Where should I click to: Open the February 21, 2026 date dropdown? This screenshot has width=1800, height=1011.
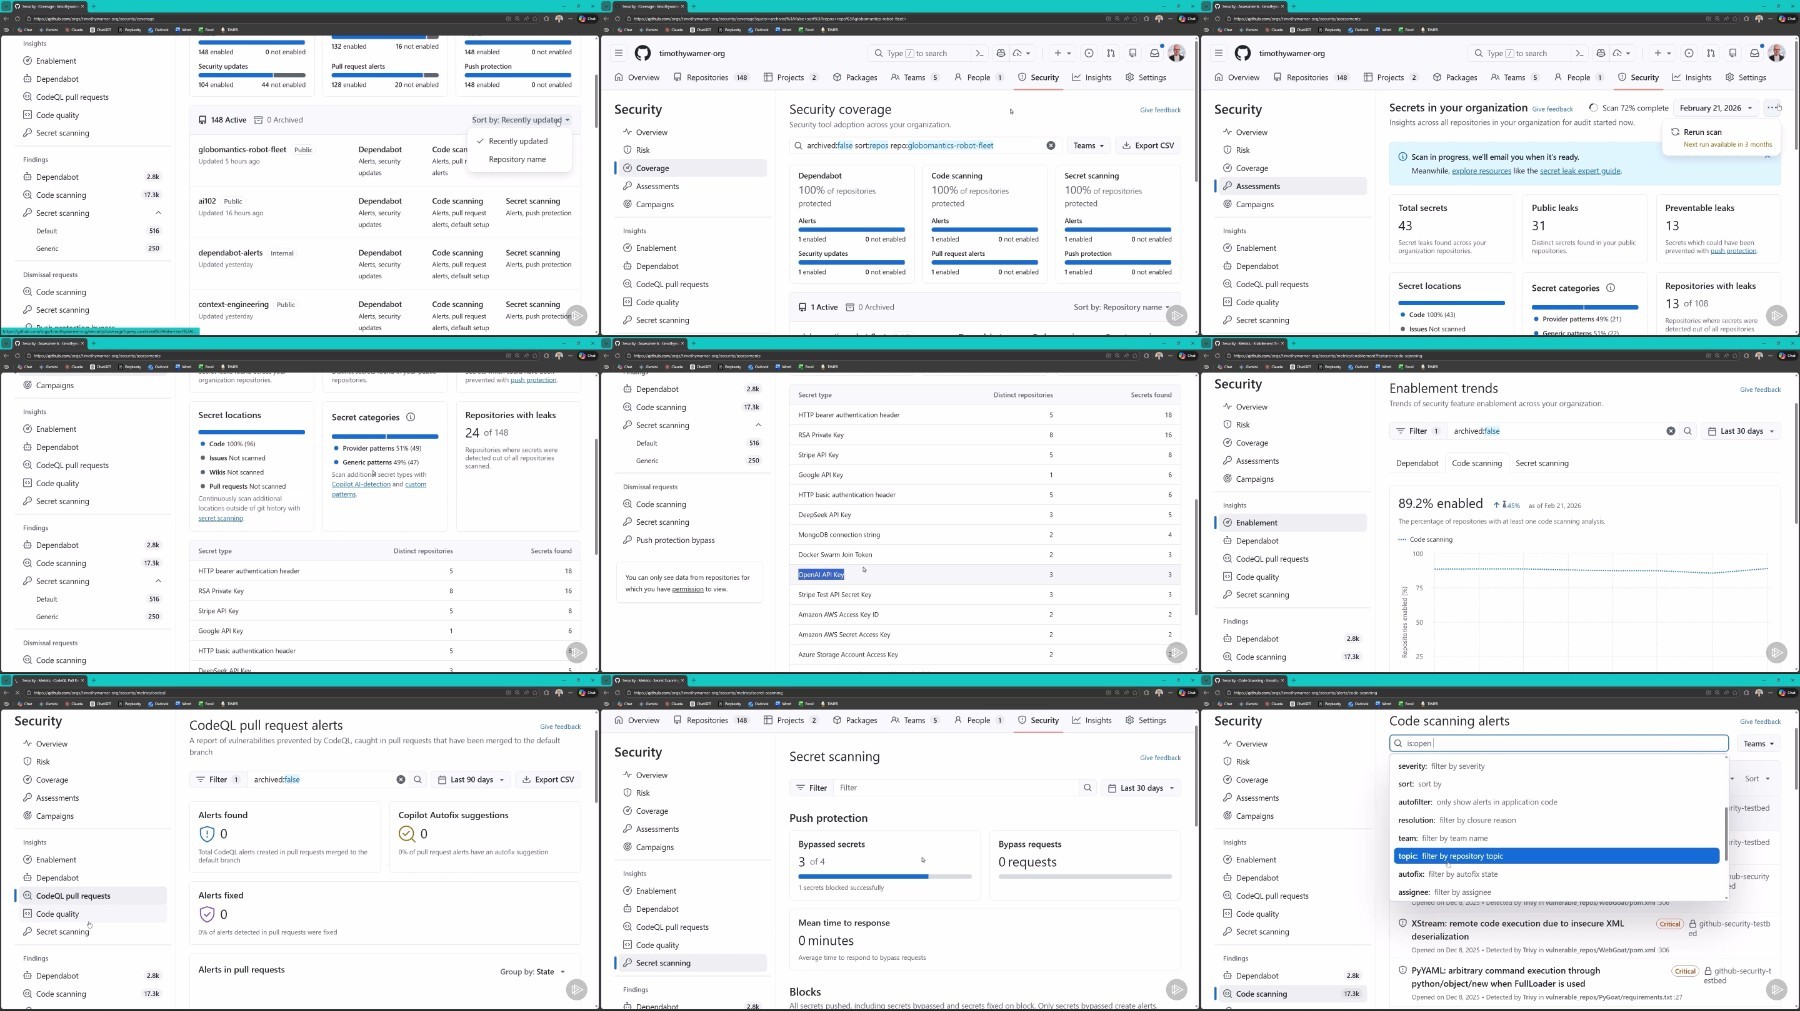coord(1715,108)
